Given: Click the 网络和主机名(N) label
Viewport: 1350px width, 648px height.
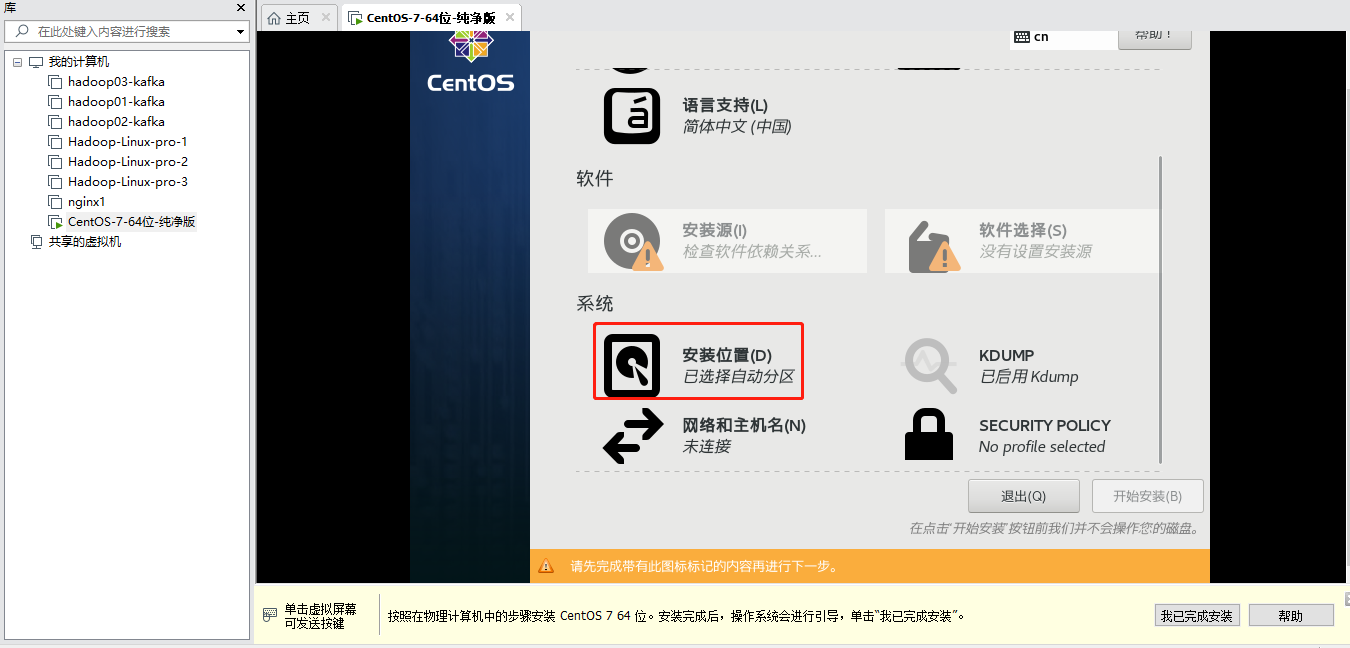Looking at the screenshot, I should click(744, 425).
